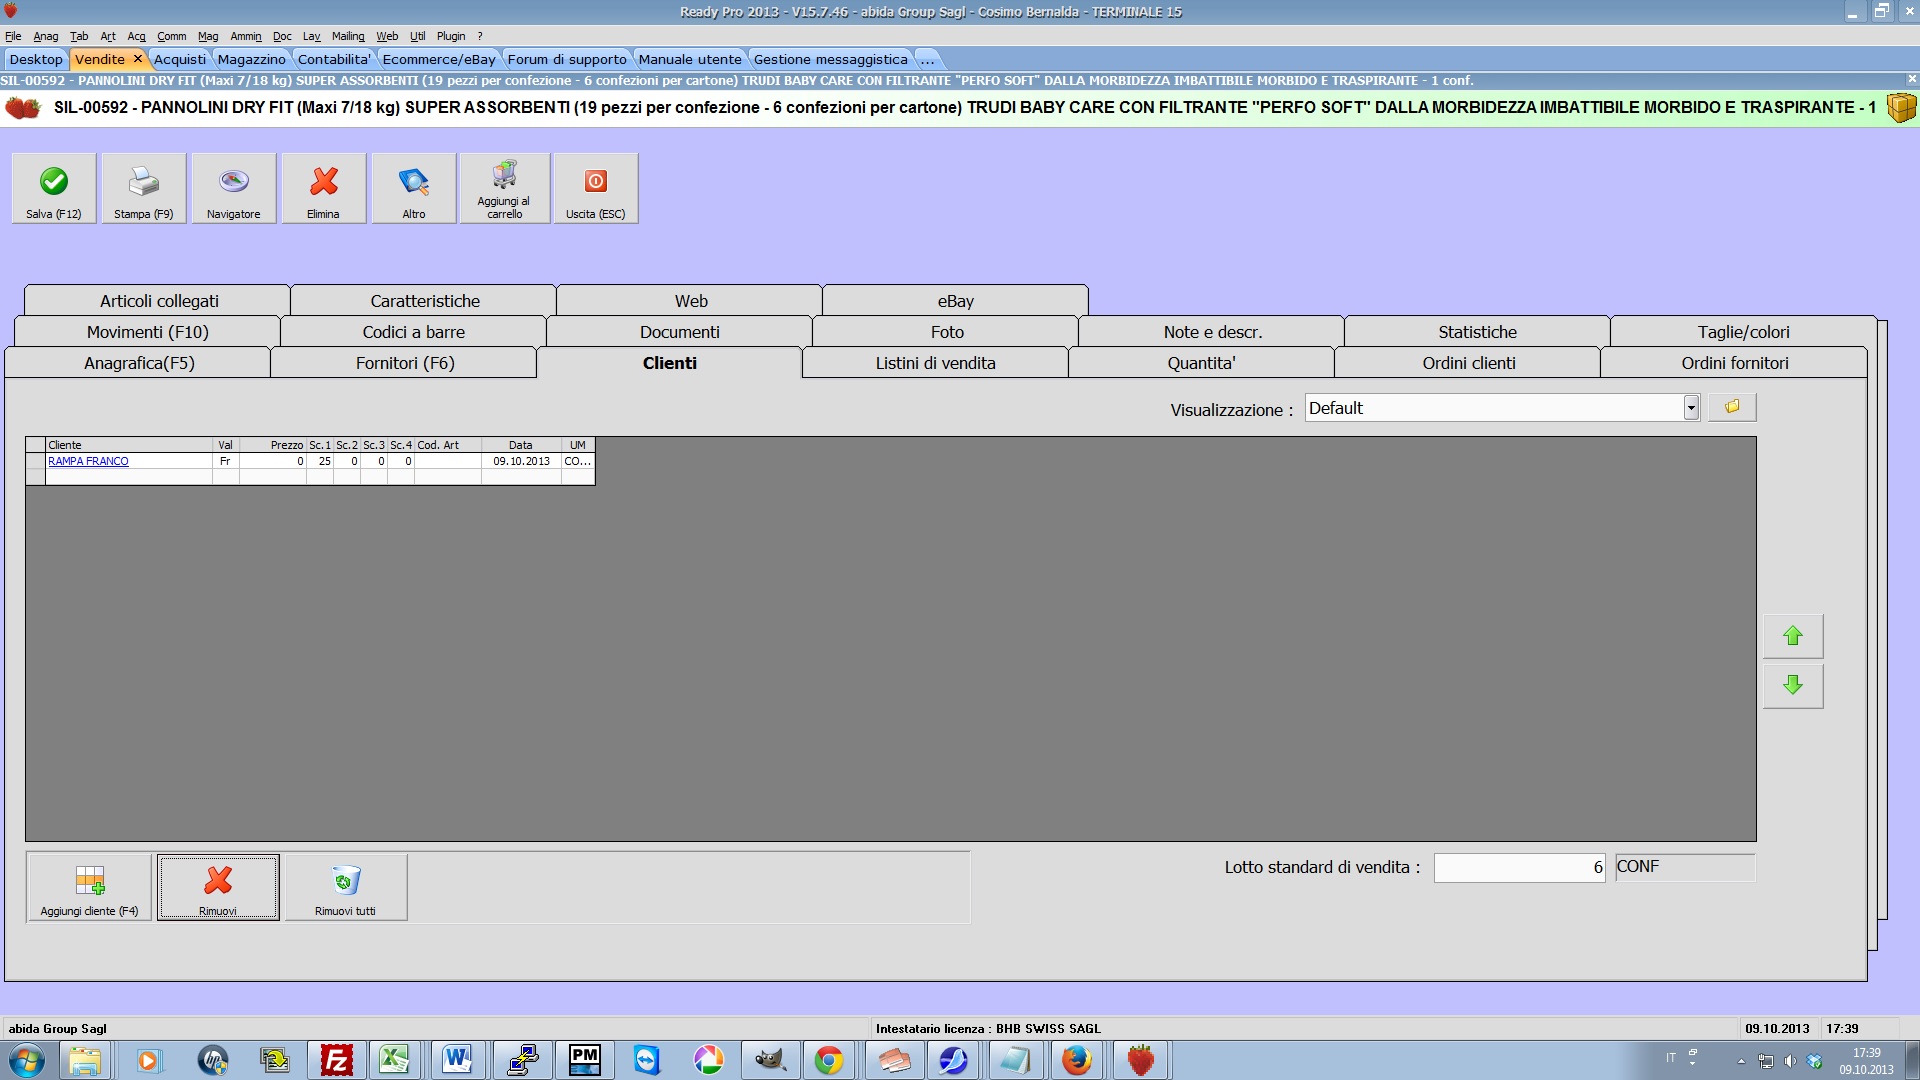
Task: Open RAMPA FRANCO customer link
Action: pyautogui.click(x=88, y=461)
